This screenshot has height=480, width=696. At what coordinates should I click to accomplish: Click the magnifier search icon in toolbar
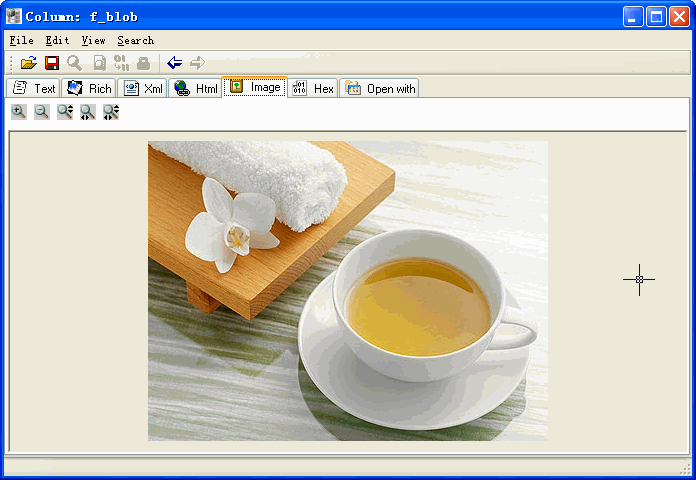[74, 63]
